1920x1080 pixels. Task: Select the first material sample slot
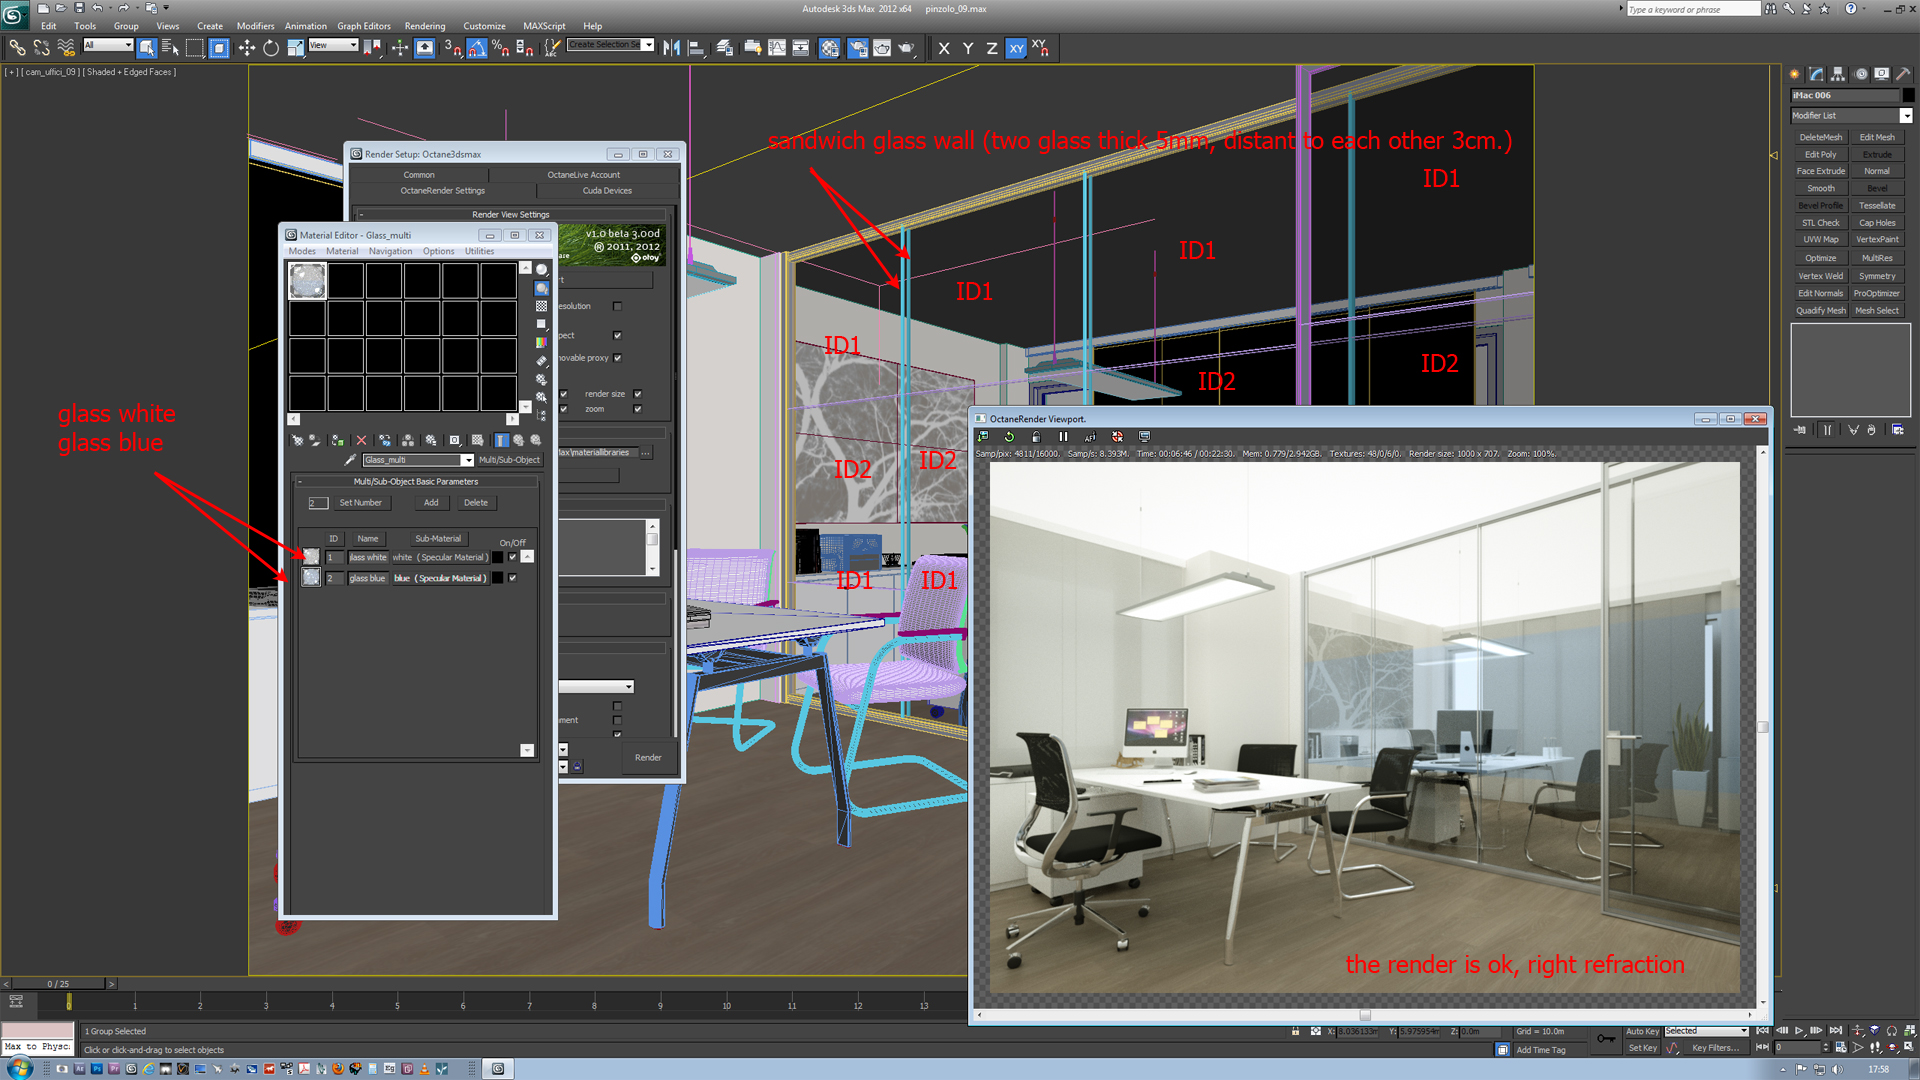click(x=307, y=281)
